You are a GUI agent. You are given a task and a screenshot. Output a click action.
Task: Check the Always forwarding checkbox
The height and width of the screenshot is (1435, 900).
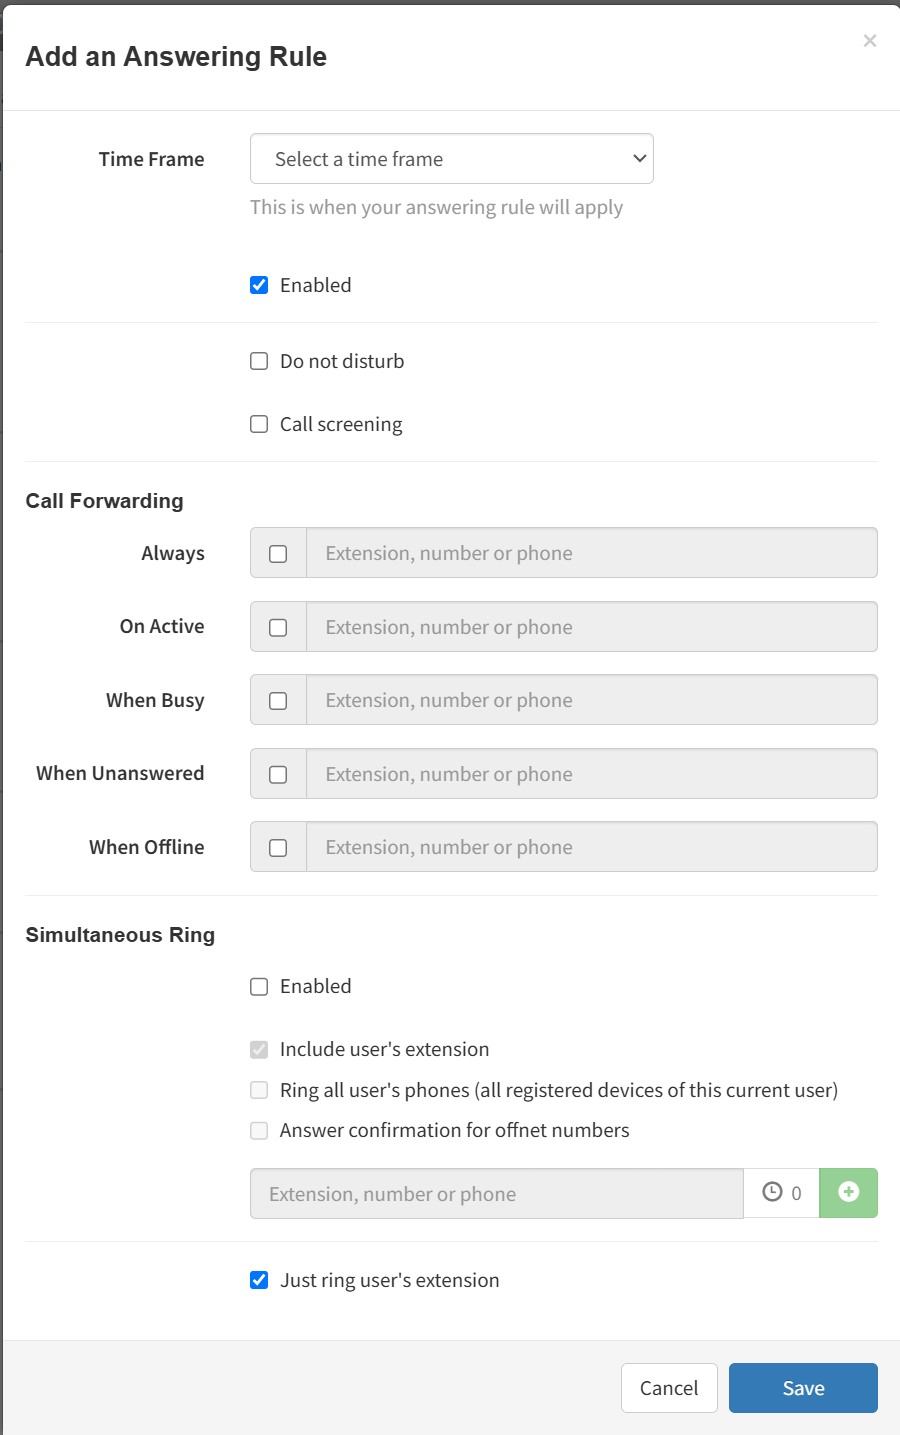pos(278,554)
